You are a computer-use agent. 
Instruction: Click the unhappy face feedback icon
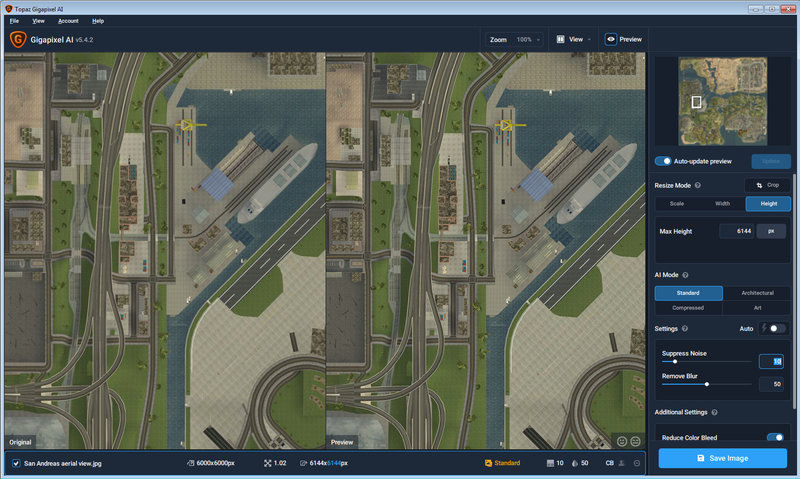635,441
